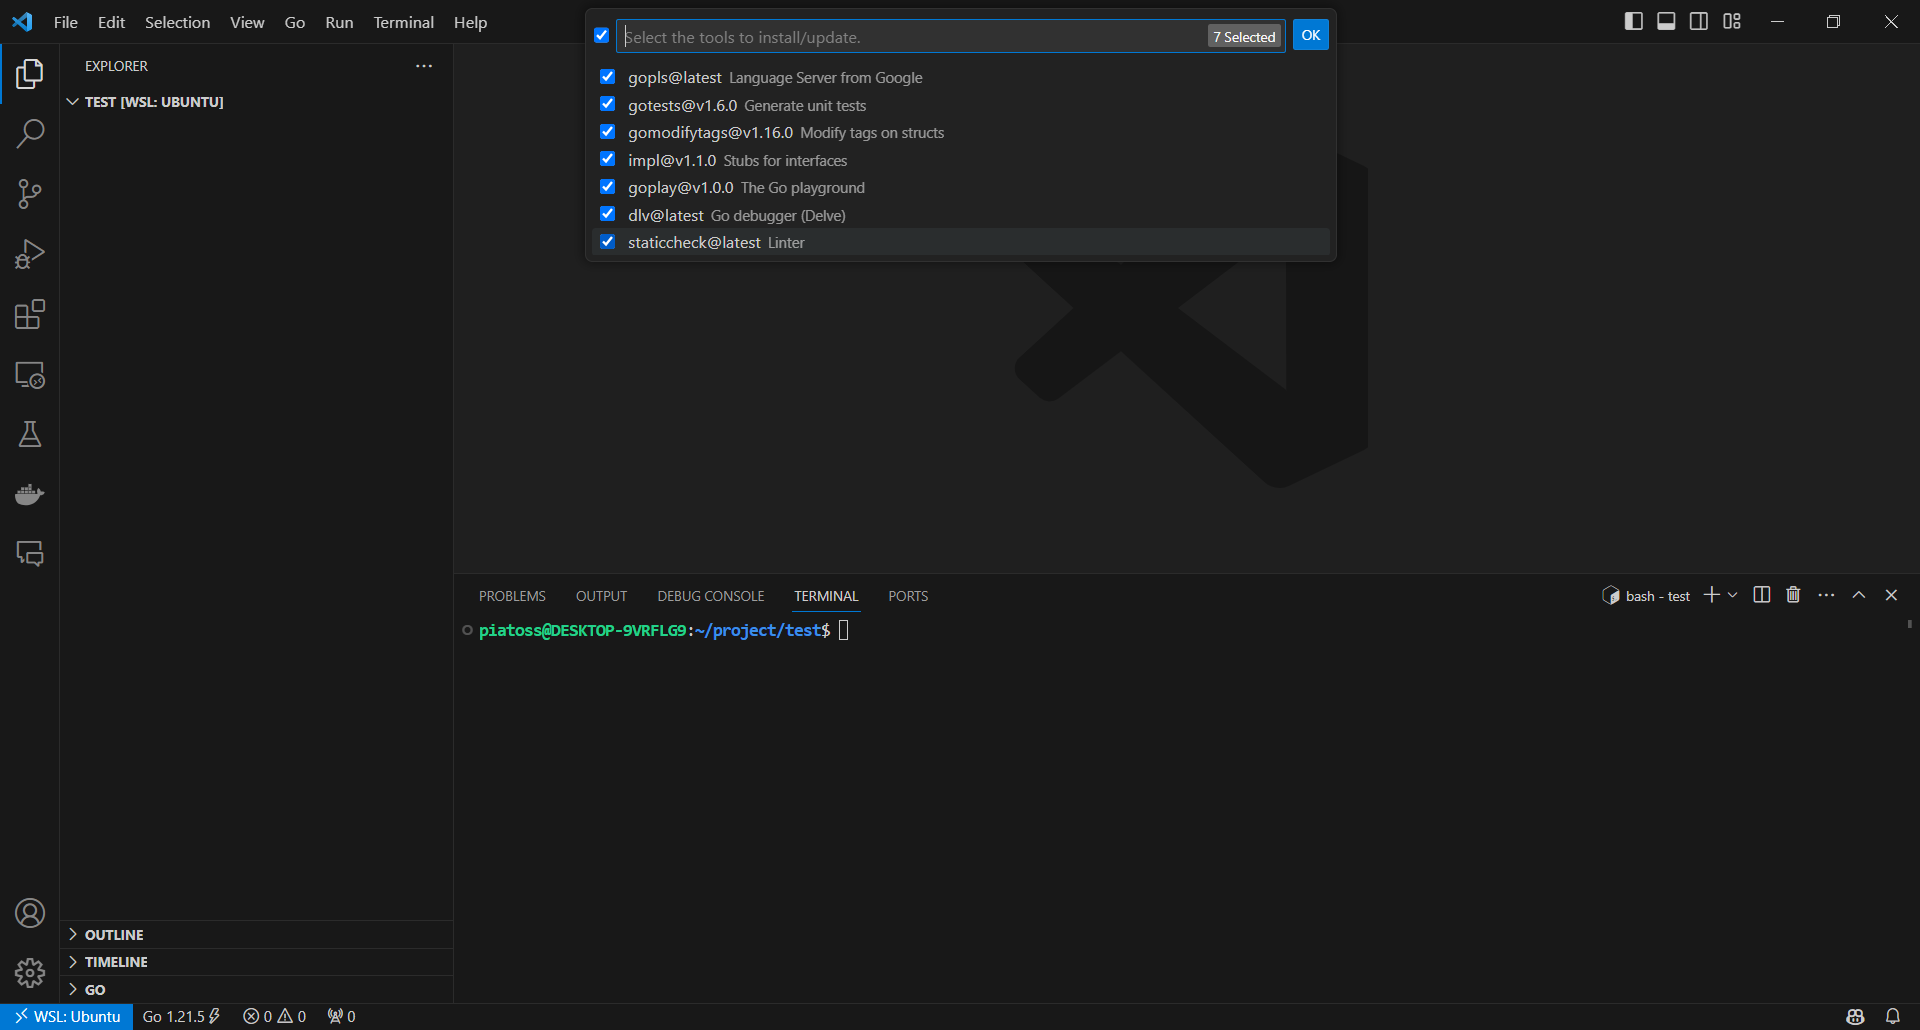Open the File menu
The image size is (1920, 1030).
click(x=66, y=22)
